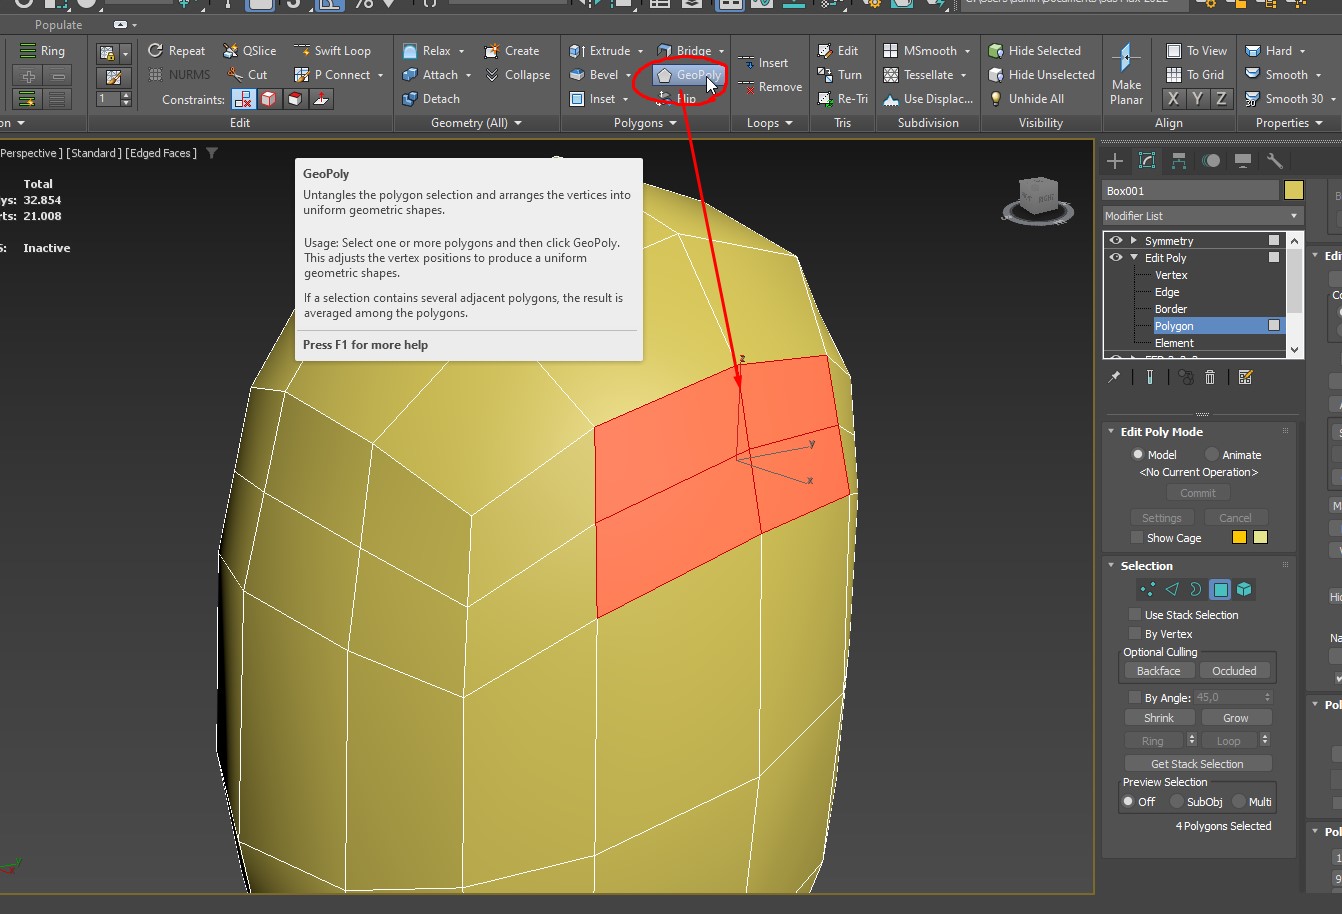This screenshot has width=1342, height=914.
Task: Collapse the Edit Poly modifier tree
Action: (1134, 258)
